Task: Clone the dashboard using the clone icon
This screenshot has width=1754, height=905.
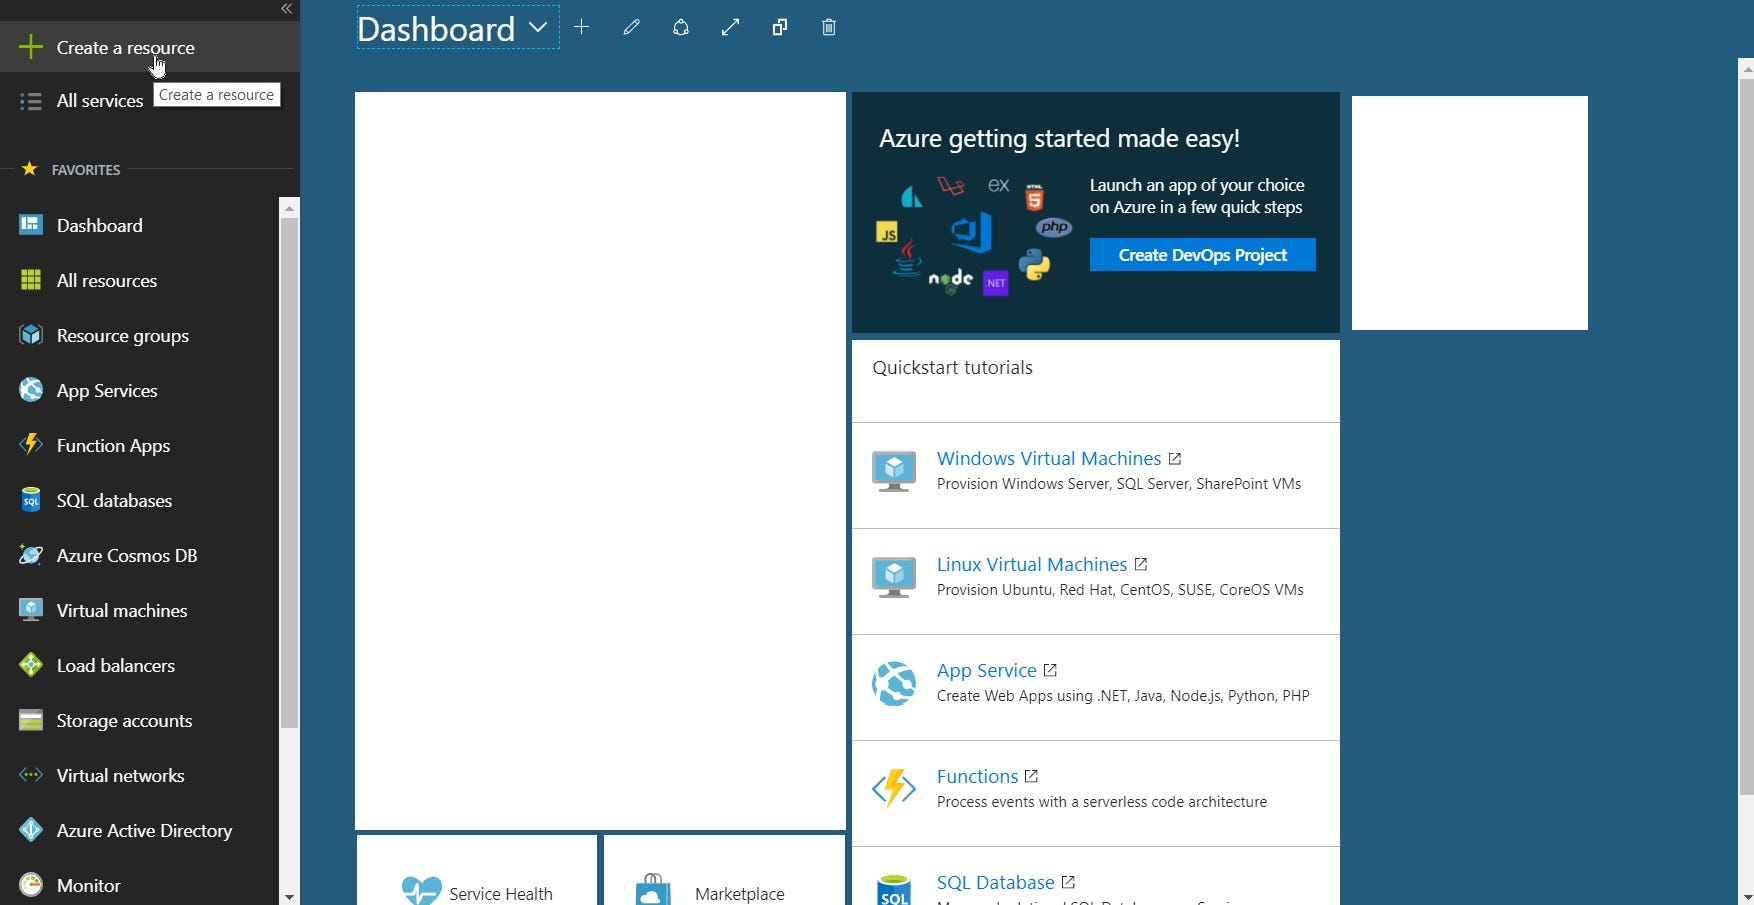Action: 780,27
